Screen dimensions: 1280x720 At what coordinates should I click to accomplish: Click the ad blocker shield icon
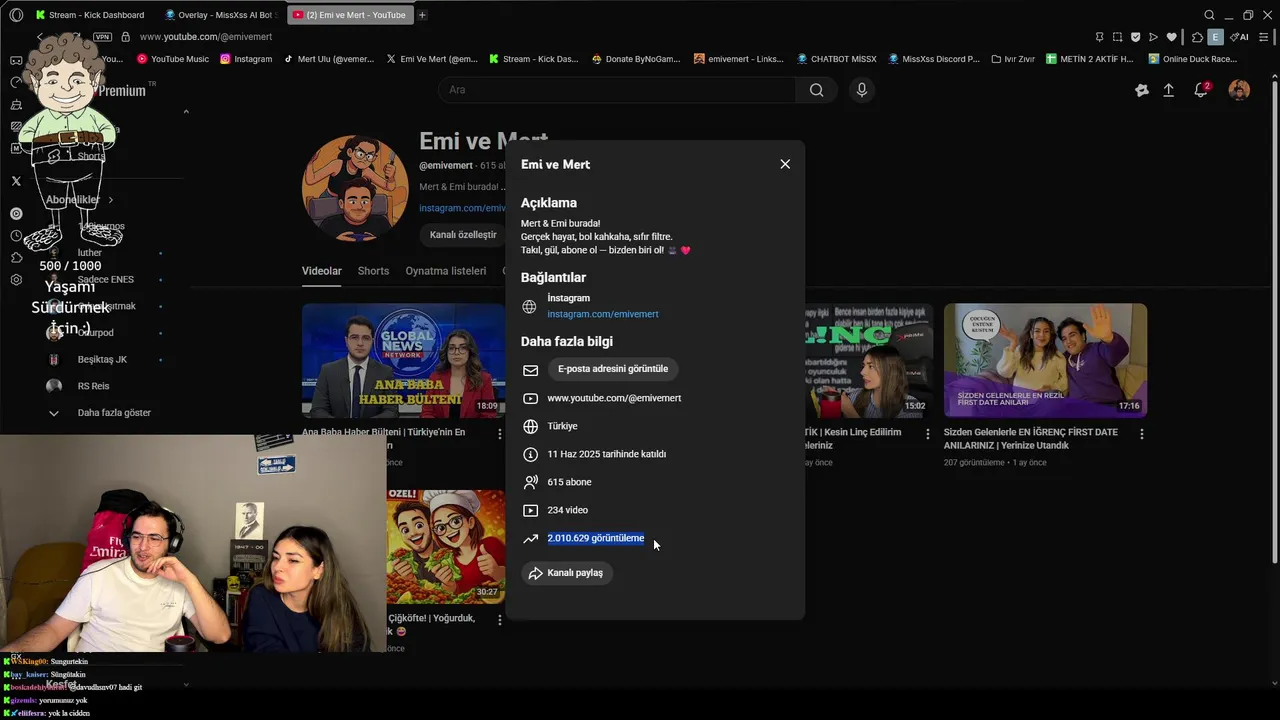1135,37
